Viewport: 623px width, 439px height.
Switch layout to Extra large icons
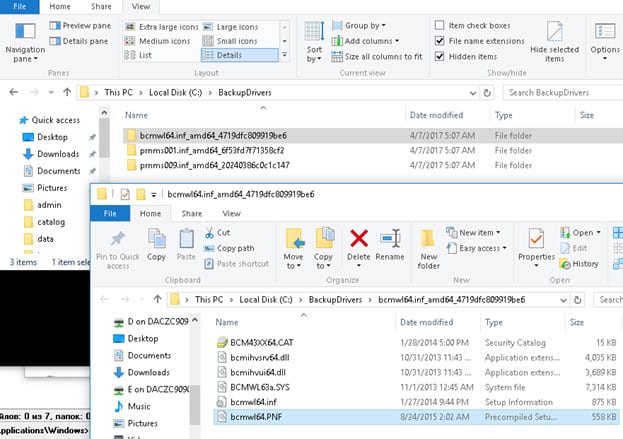click(x=161, y=27)
